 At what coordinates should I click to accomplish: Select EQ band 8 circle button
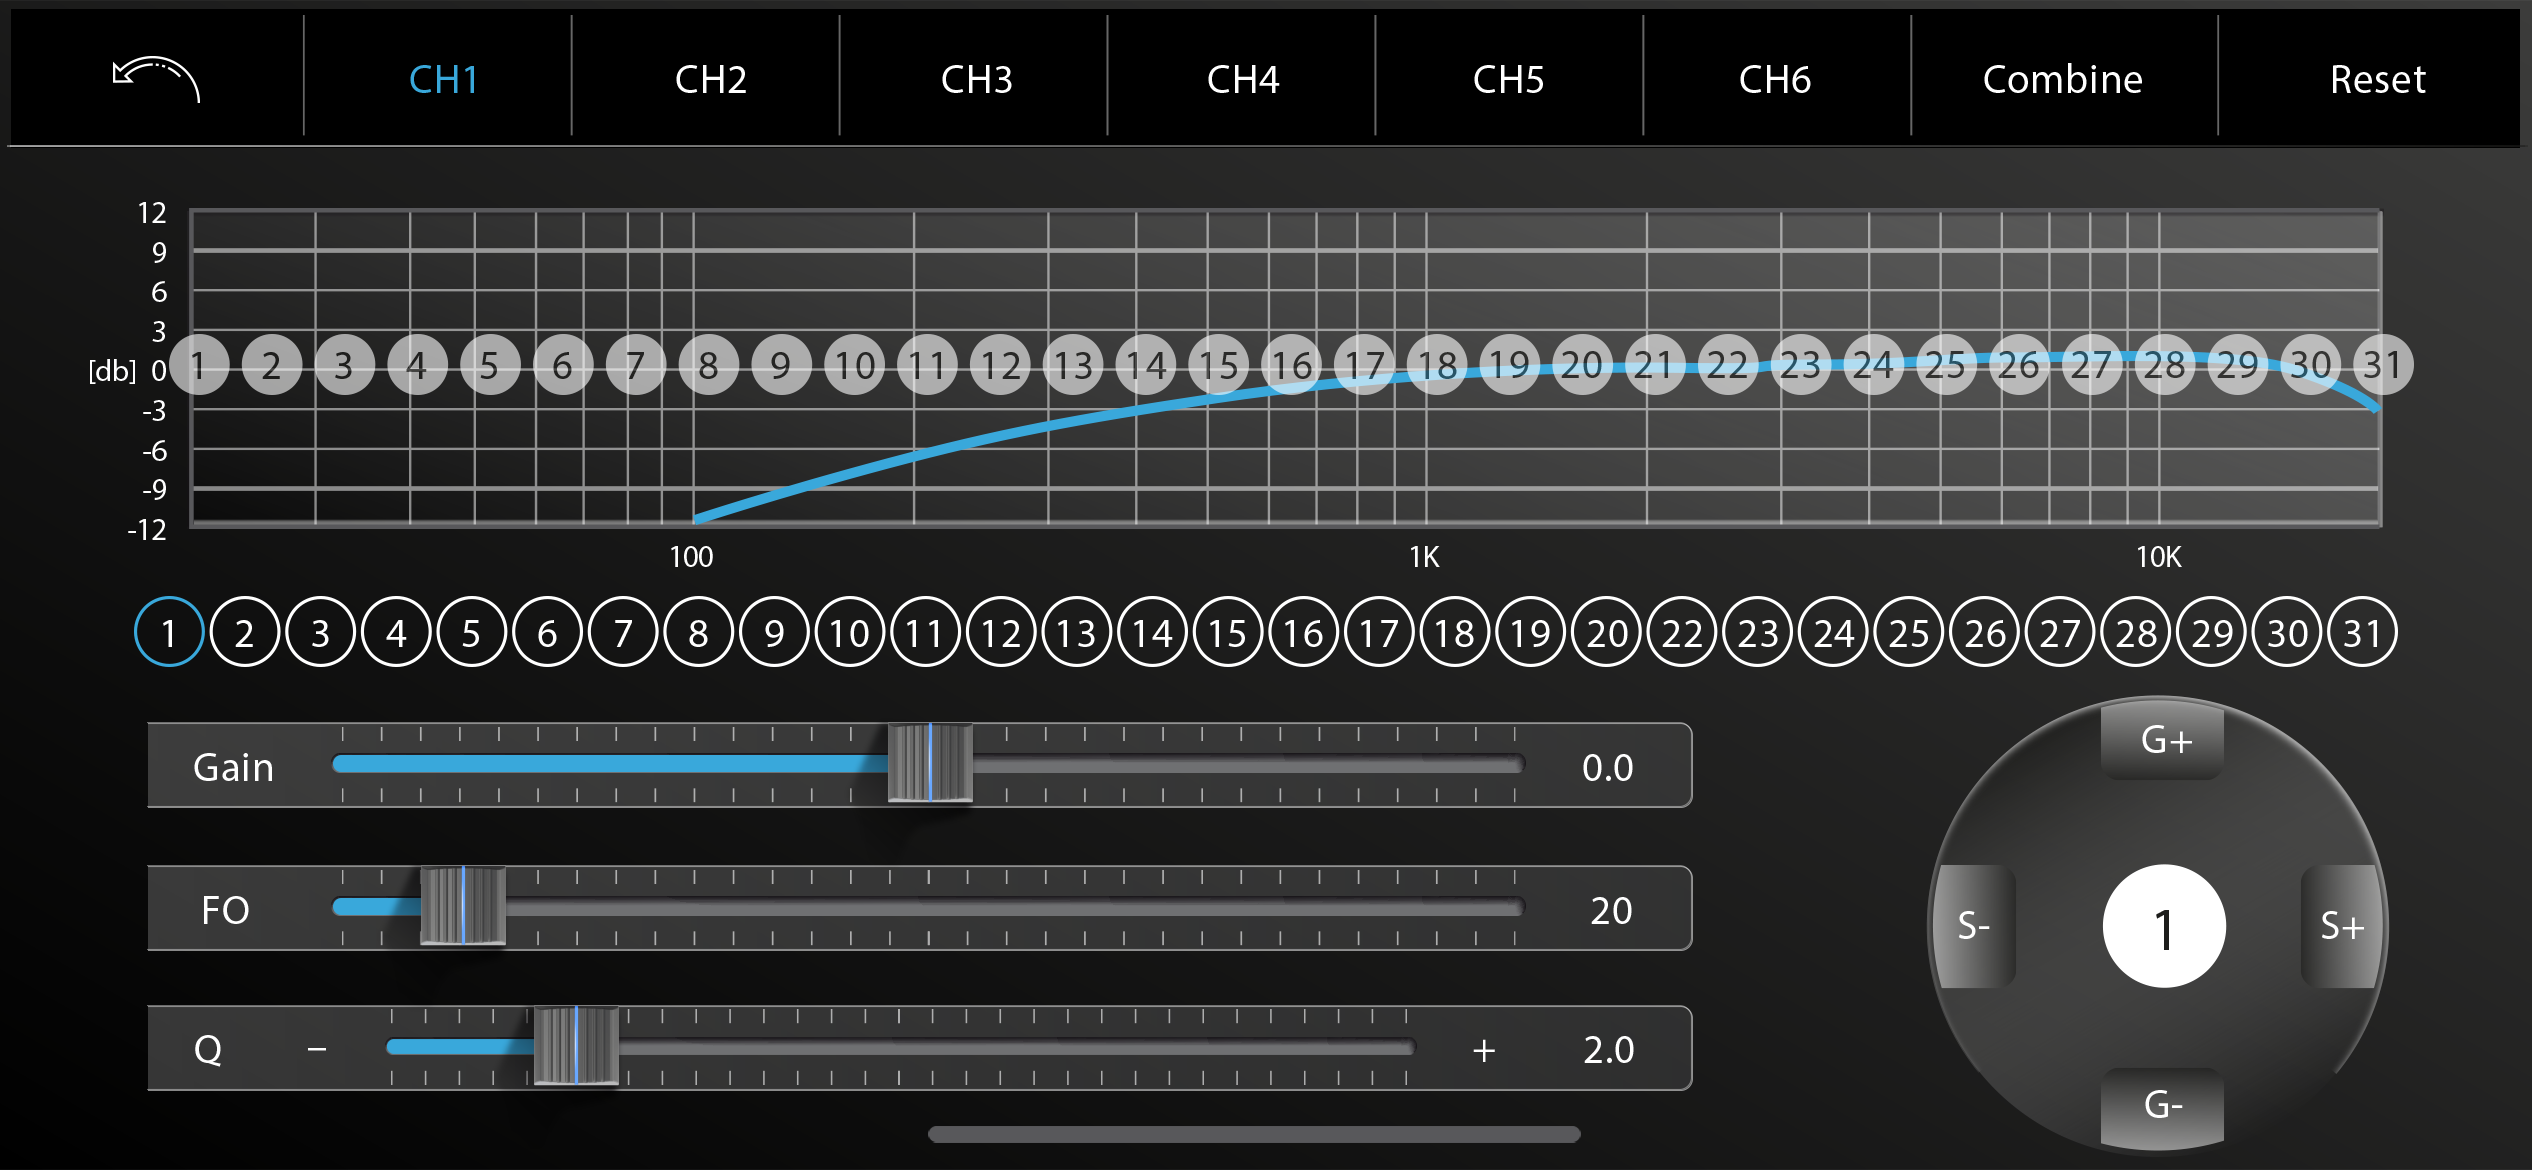(698, 632)
